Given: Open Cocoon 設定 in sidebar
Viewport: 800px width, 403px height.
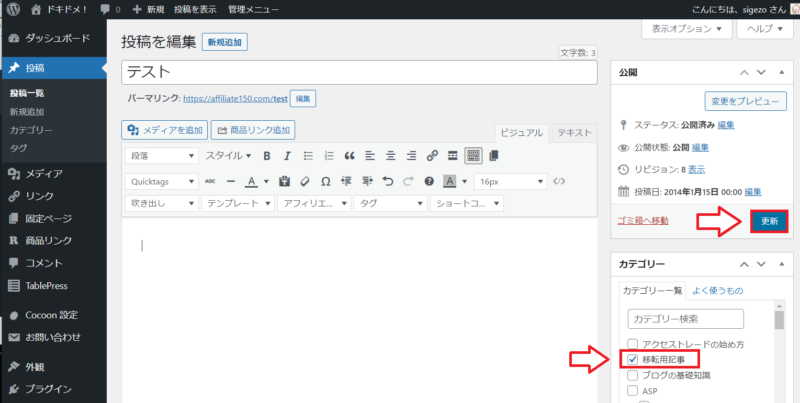Looking at the screenshot, I should coord(54,315).
